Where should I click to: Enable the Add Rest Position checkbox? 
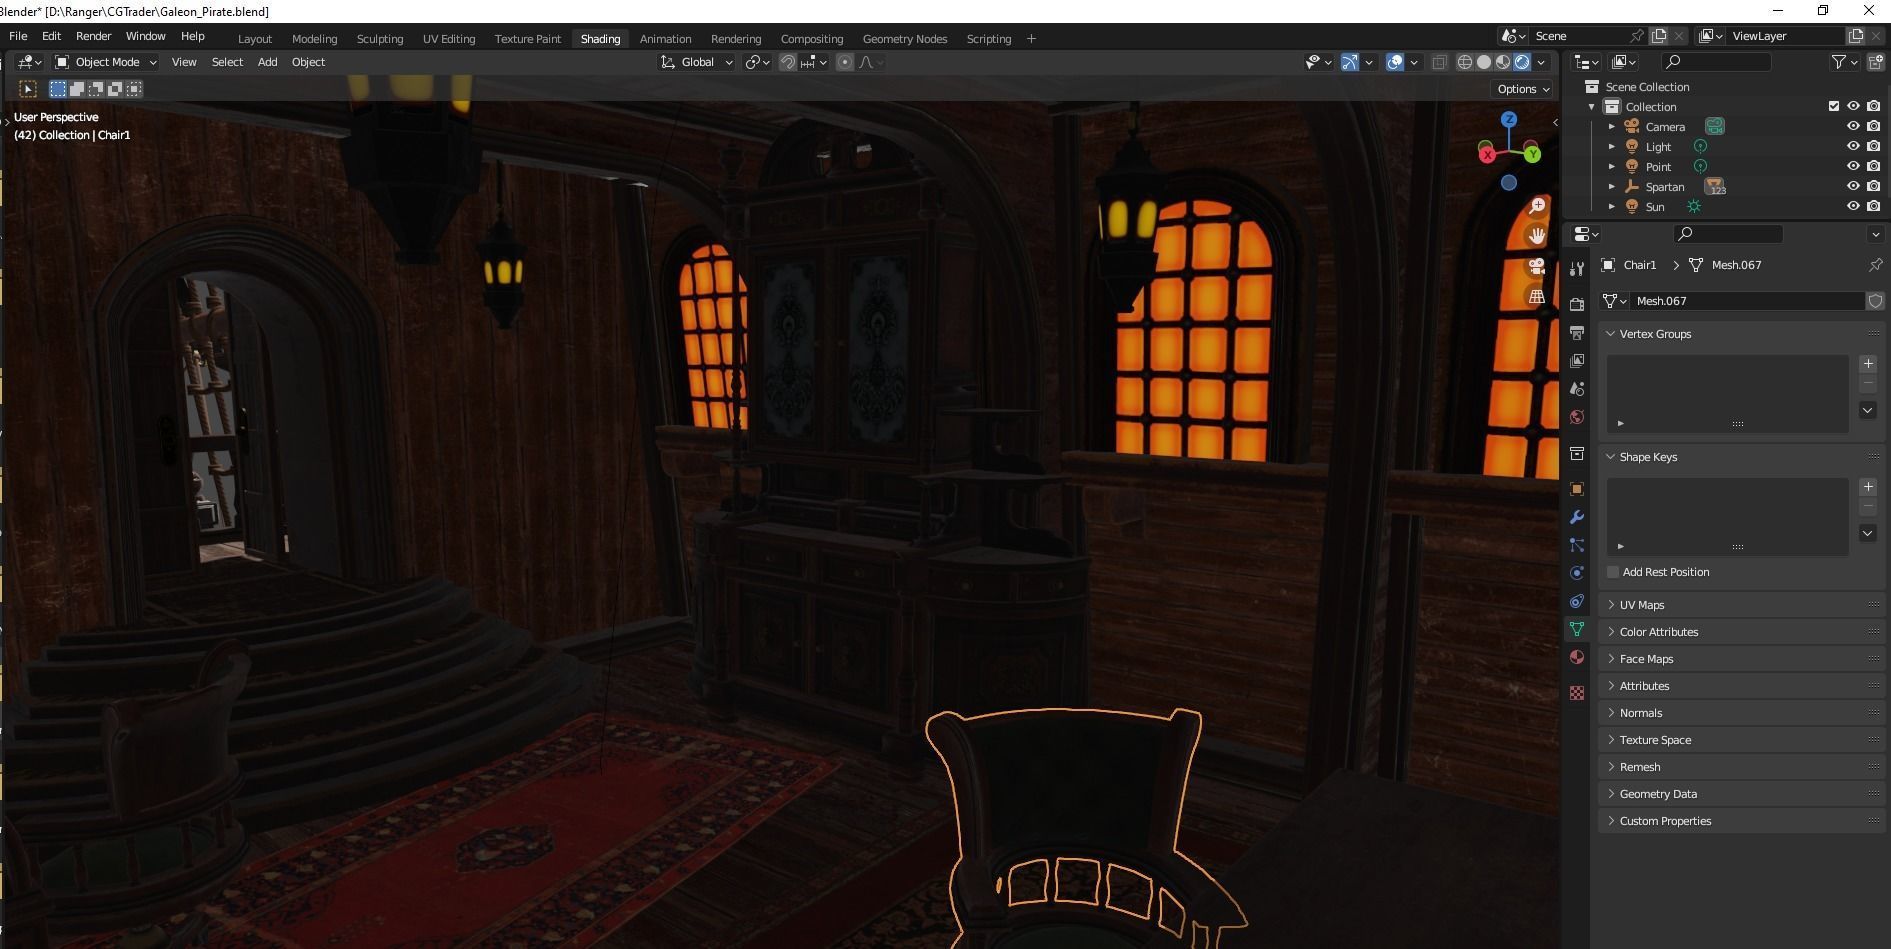click(x=1613, y=572)
